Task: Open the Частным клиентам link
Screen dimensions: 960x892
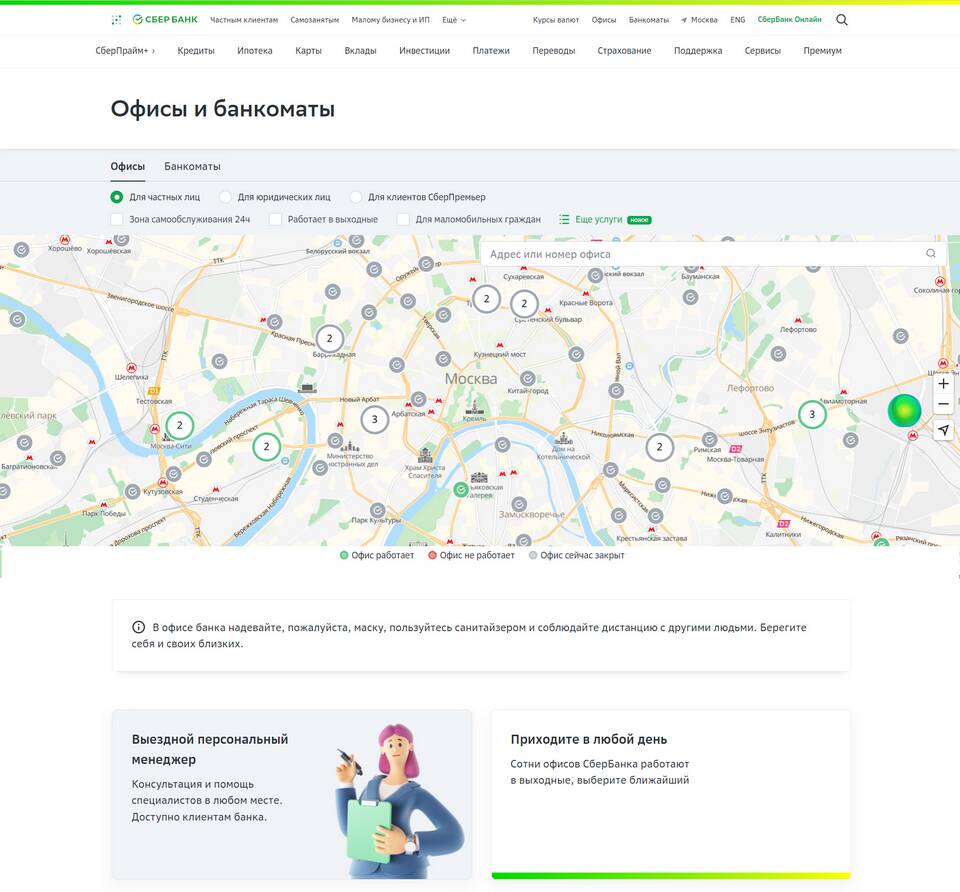Action: [244, 20]
